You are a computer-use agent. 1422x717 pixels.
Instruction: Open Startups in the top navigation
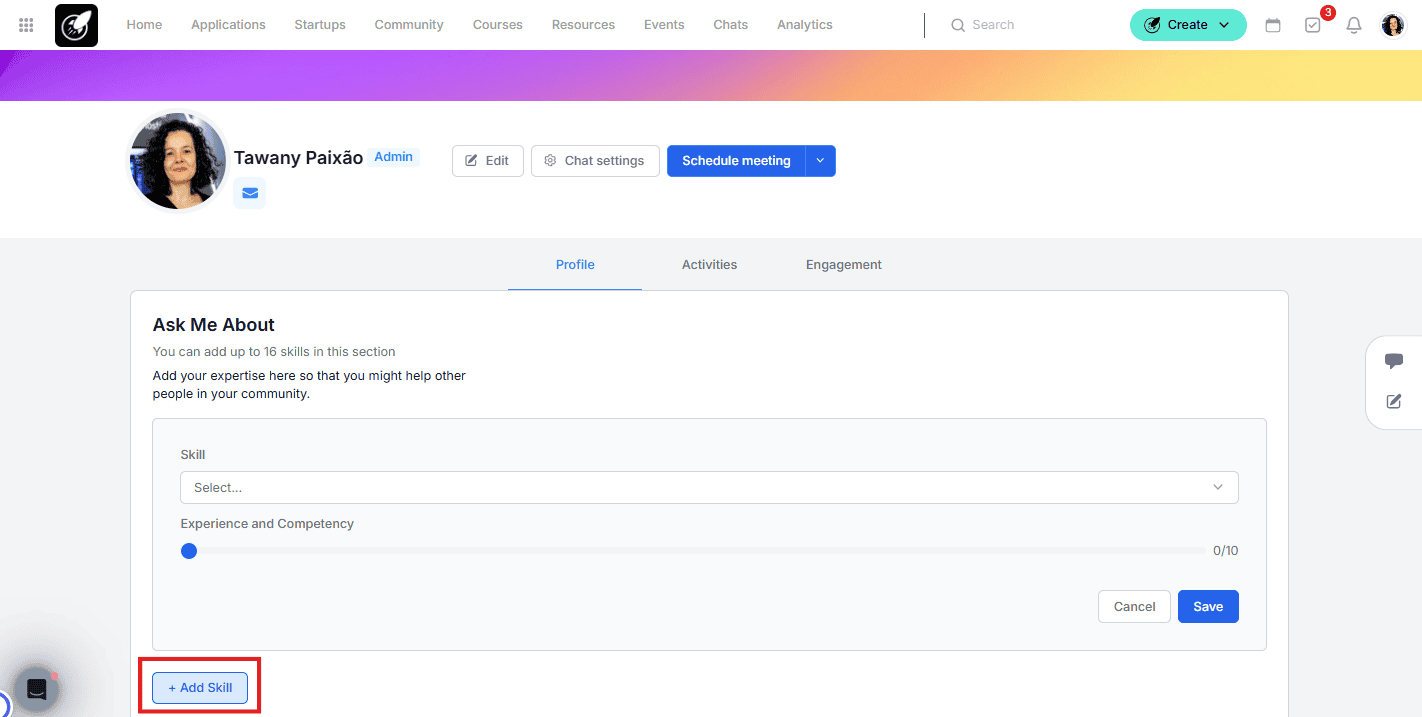(320, 25)
